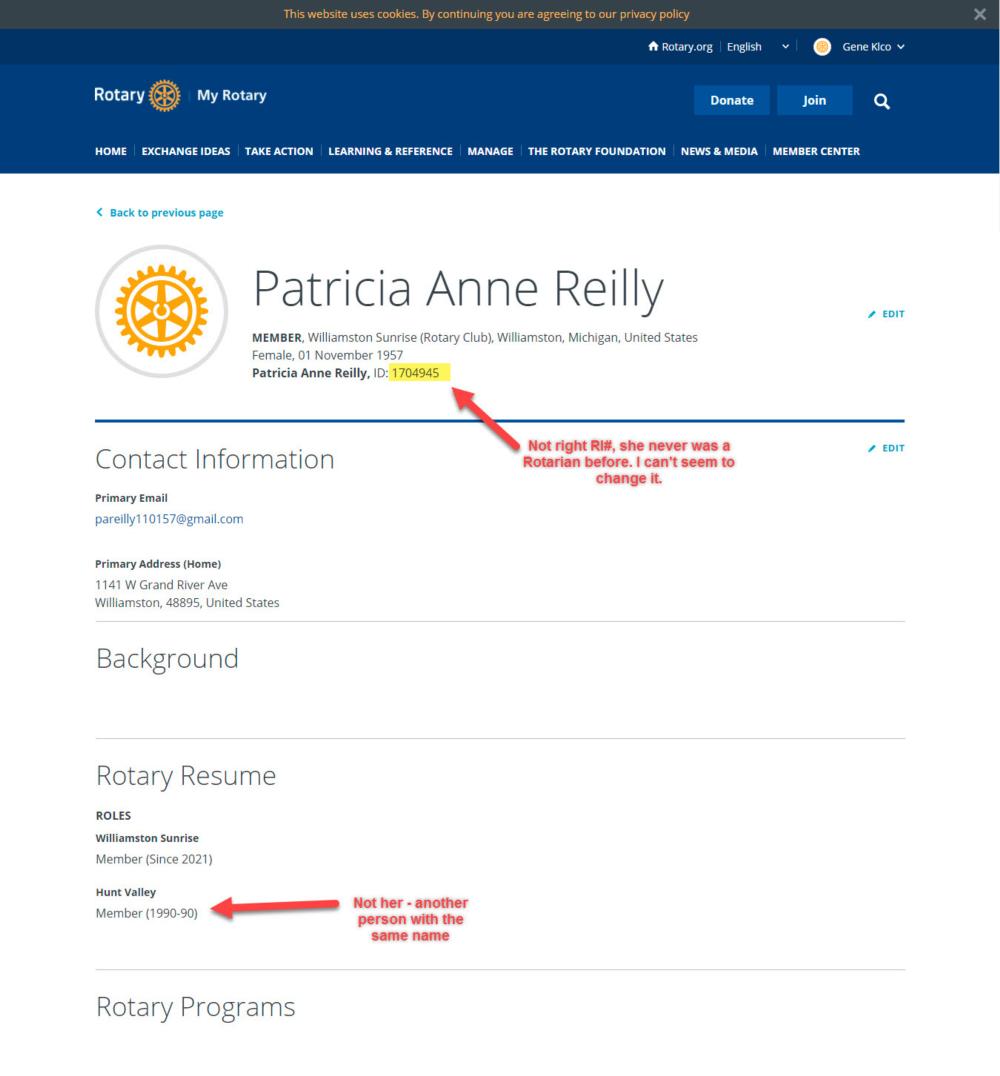Viewport: 1000px width, 1076px height.
Task: Click the privacy policy cookie notice text
Action: click(x=486, y=14)
